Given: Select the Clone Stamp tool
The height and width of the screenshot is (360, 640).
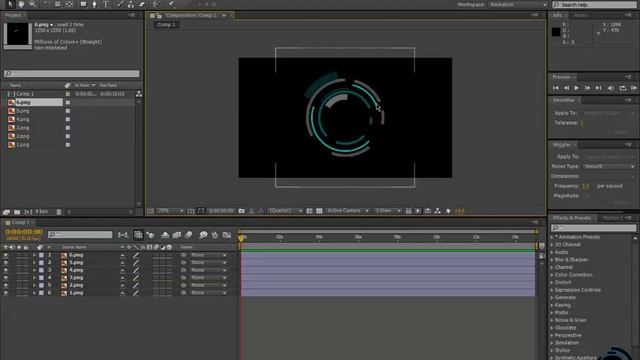Looking at the screenshot, I should [x=131, y=4].
